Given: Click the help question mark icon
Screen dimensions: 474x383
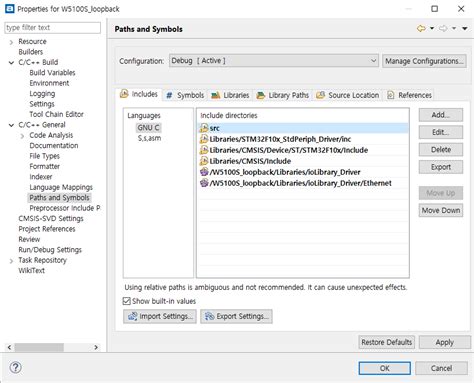Looking at the screenshot, I should point(15,368).
